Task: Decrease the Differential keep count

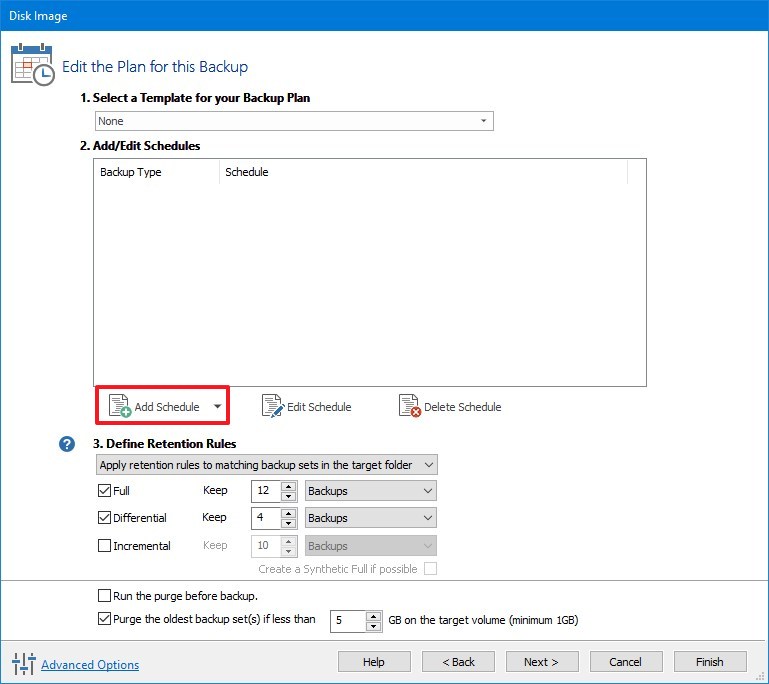Action: tap(289, 523)
